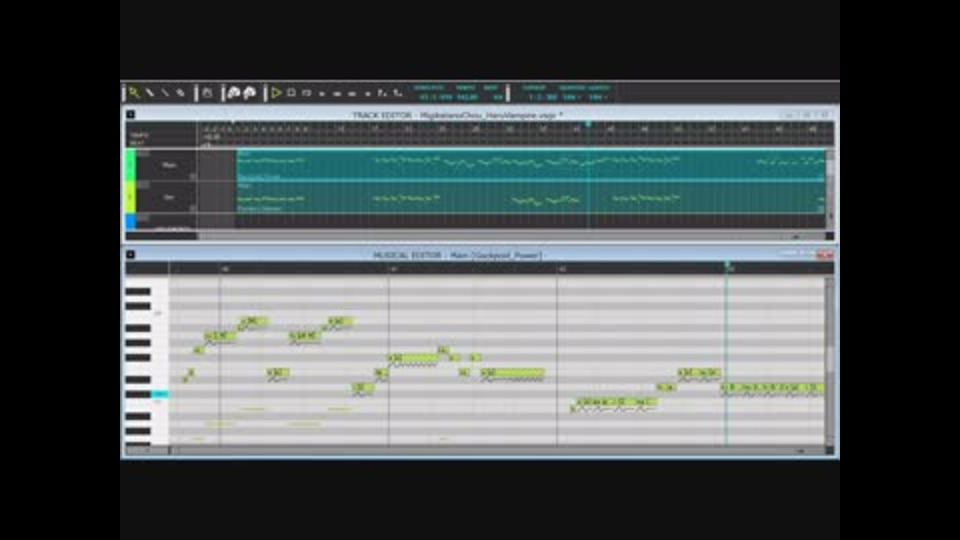Collapse the Musical Editor panel via corner icon
Screen dimensions: 960x540
pyautogui.click(x=130, y=255)
